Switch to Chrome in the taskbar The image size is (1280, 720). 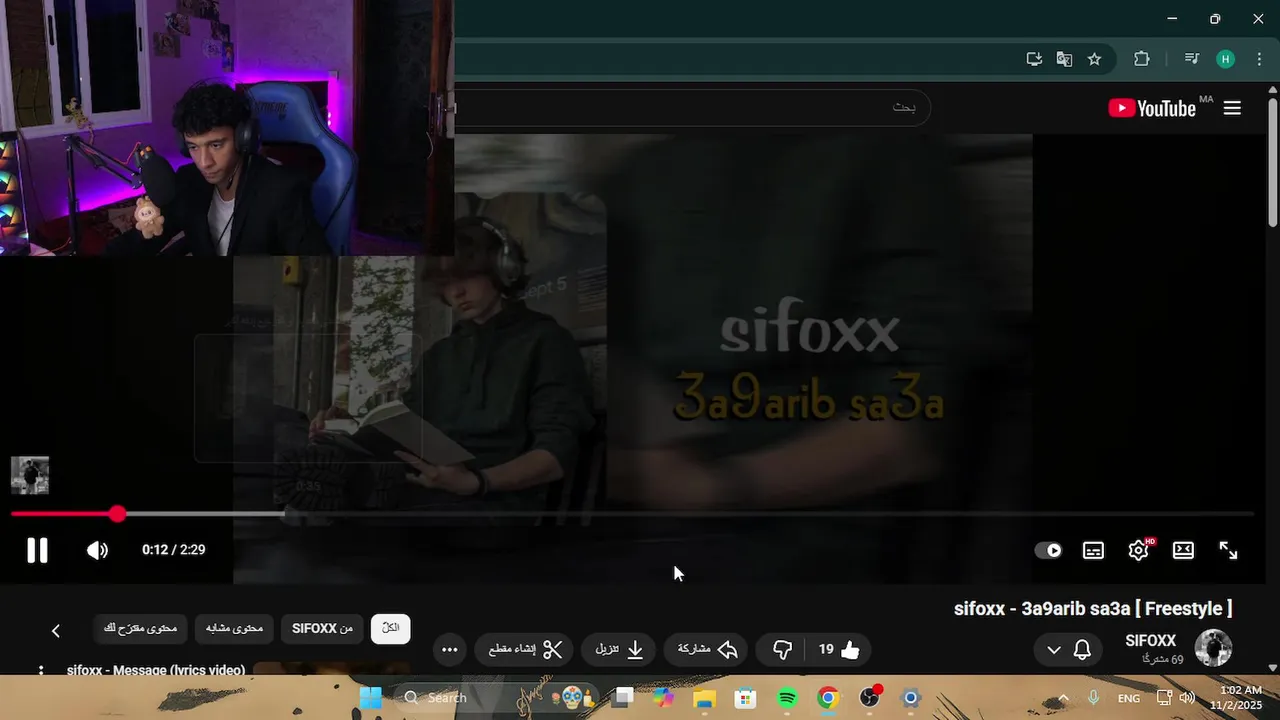[828, 698]
